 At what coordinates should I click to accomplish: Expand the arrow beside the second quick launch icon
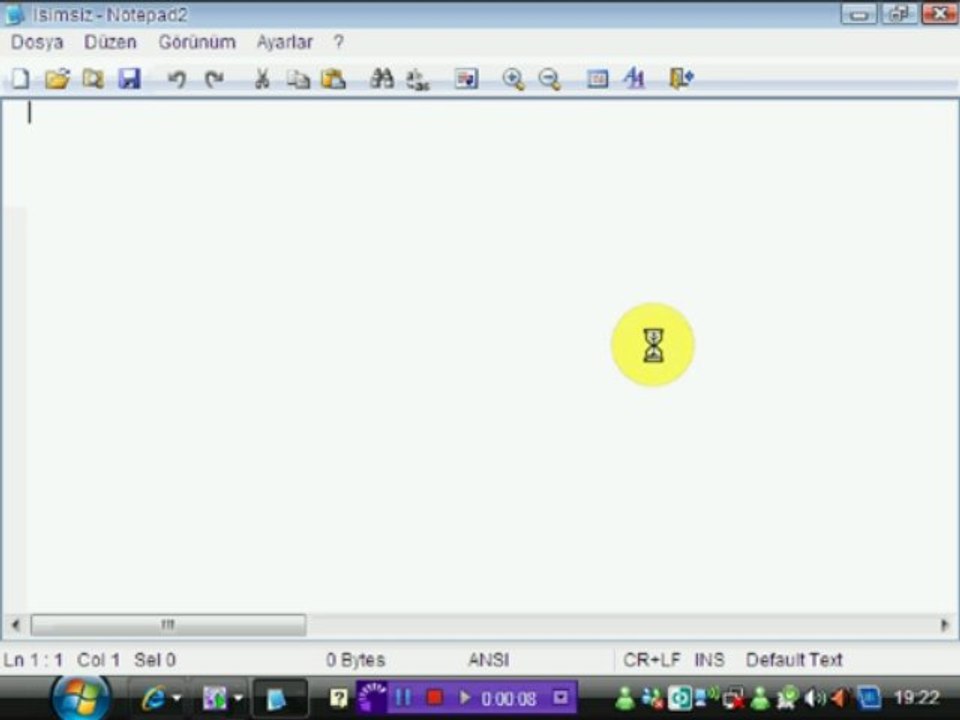(238, 698)
